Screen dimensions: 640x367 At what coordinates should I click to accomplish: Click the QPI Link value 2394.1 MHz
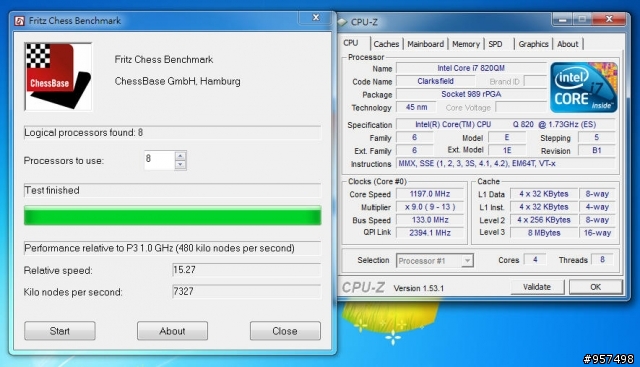(x=430, y=233)
